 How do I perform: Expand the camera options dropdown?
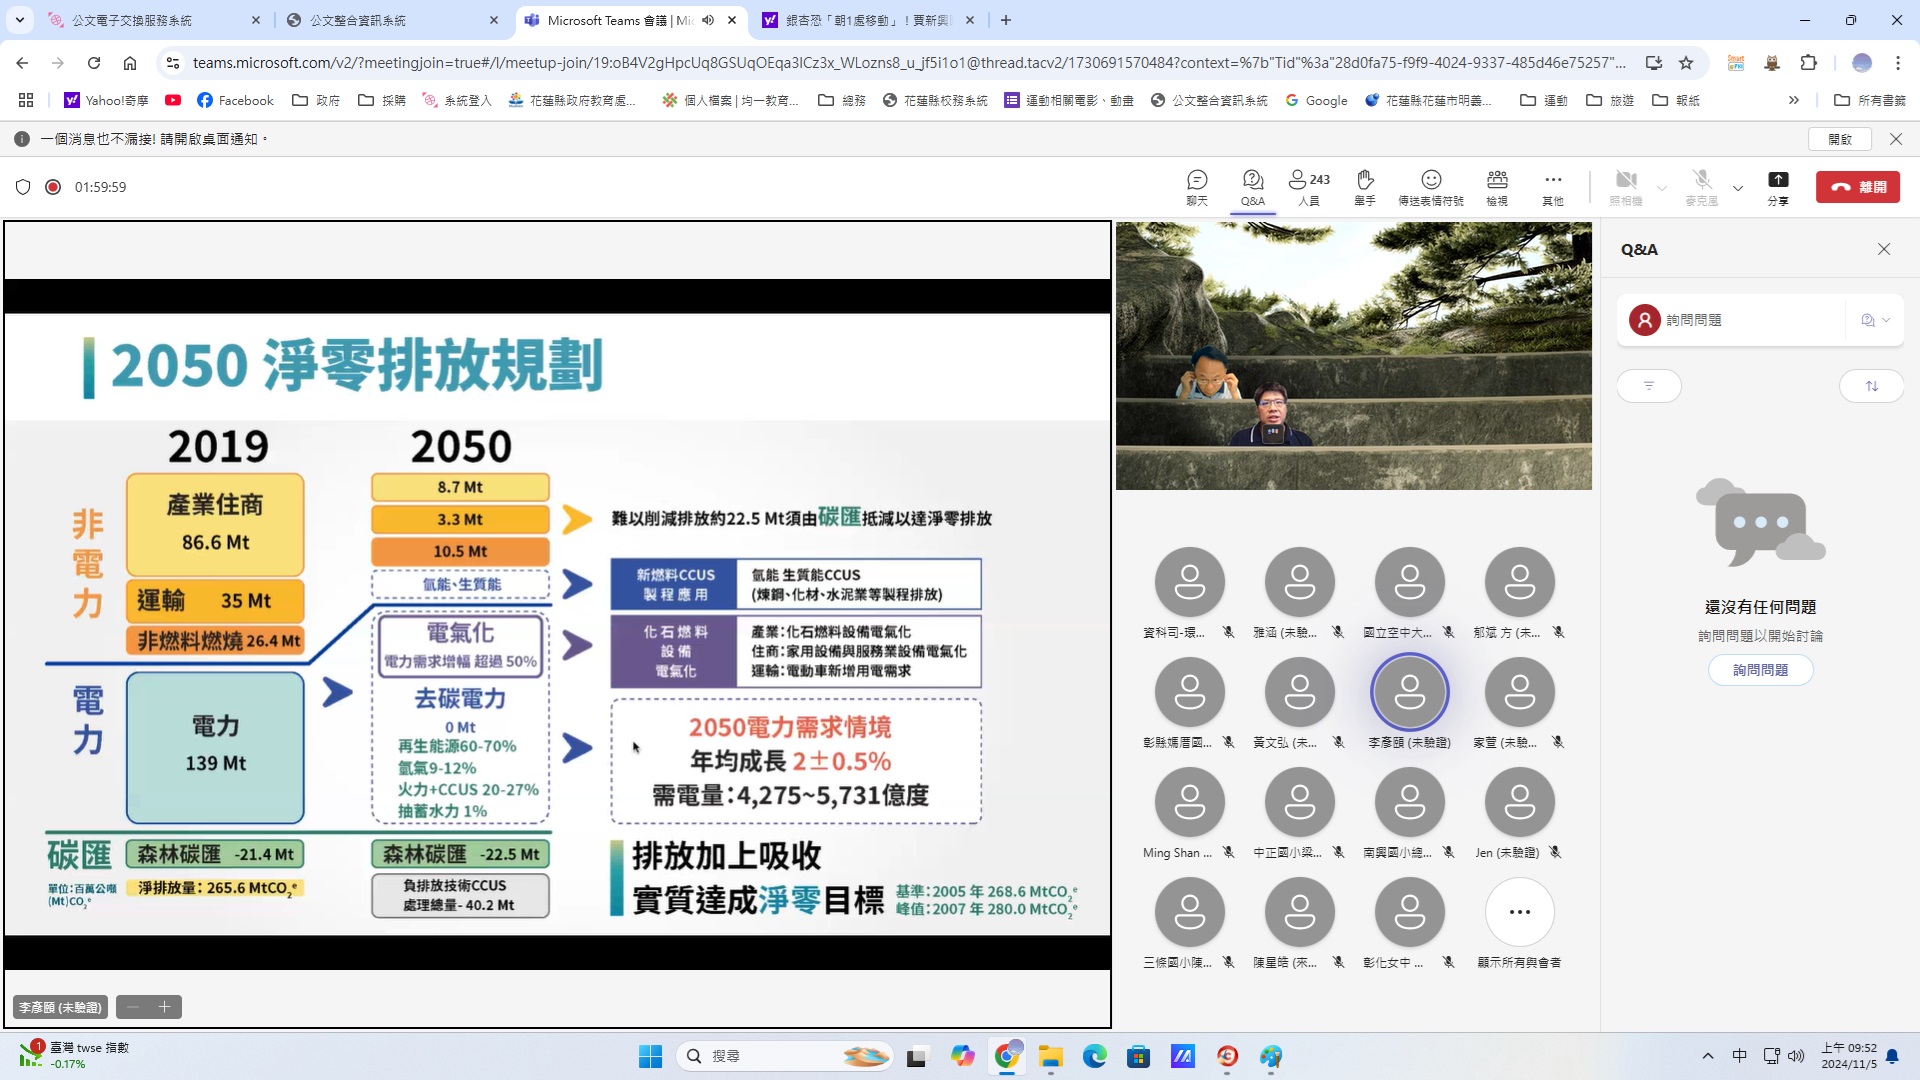click(x=1662, y=187)
